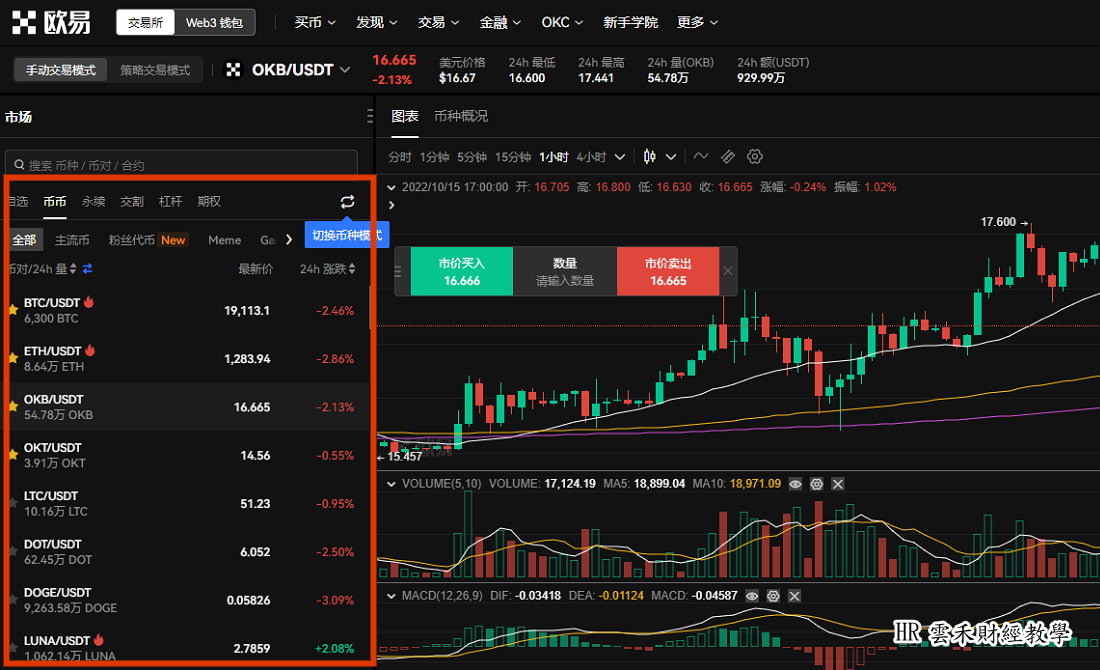Image resolution: width=1100 pixels, height=670 pixels.
Task: Collapse the OHLC info row chevron
Action: coord(391,187)
